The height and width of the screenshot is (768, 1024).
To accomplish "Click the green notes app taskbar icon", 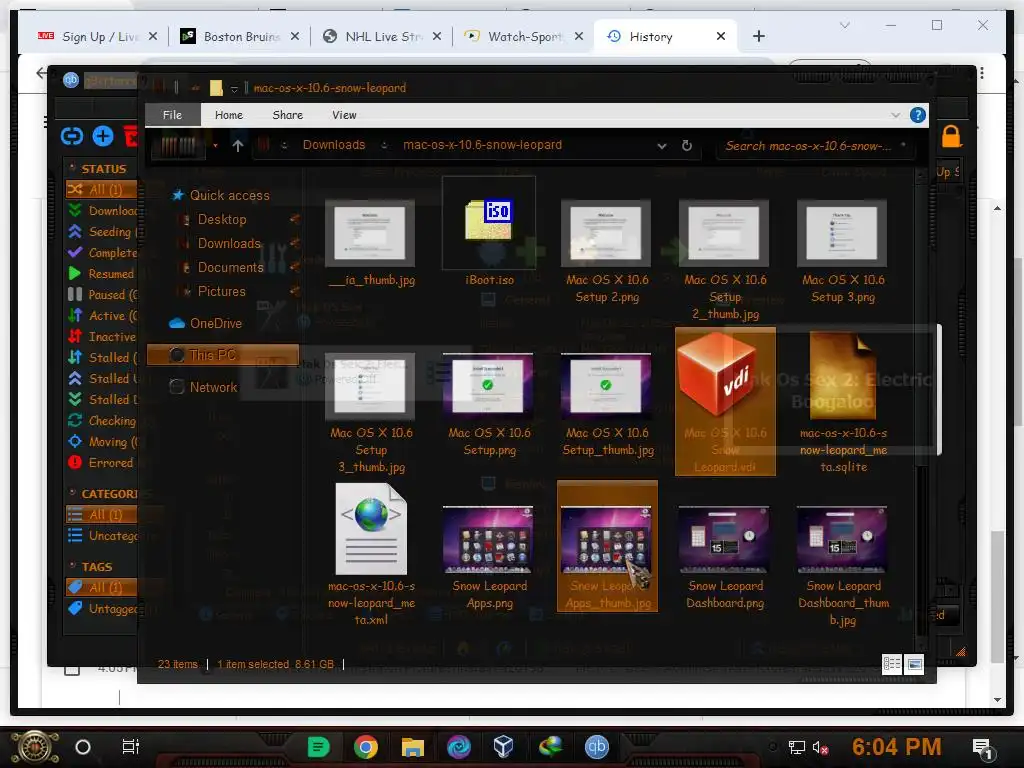I will (319, 746).
